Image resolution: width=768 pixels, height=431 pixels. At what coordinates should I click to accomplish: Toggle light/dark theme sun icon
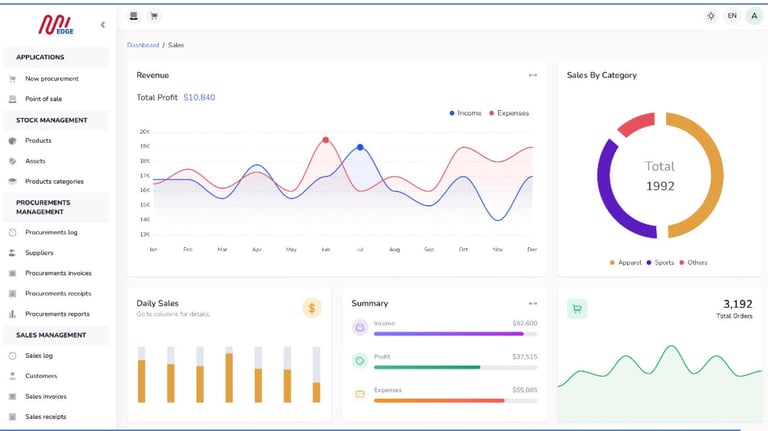point(711,16)
